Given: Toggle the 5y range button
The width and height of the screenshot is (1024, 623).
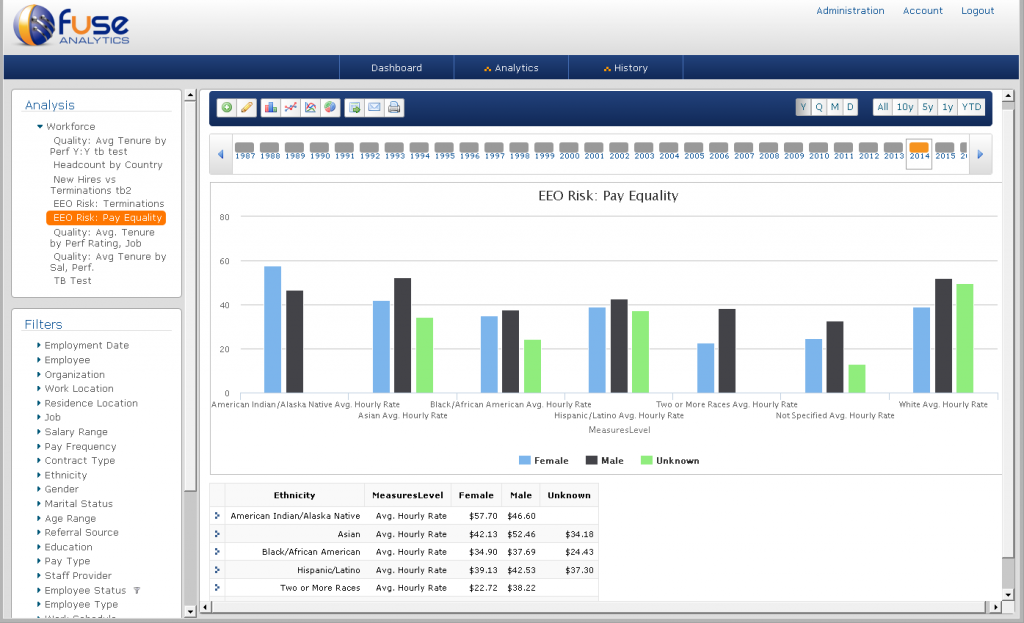Looking at the screenshot, I should [x=927, y=107].
